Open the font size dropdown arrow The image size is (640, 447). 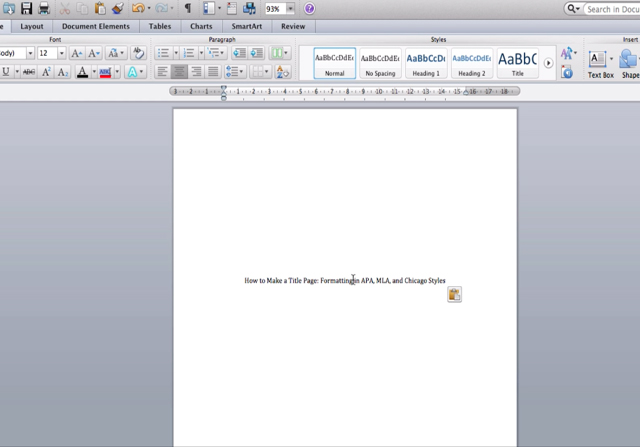coord(62,53)
